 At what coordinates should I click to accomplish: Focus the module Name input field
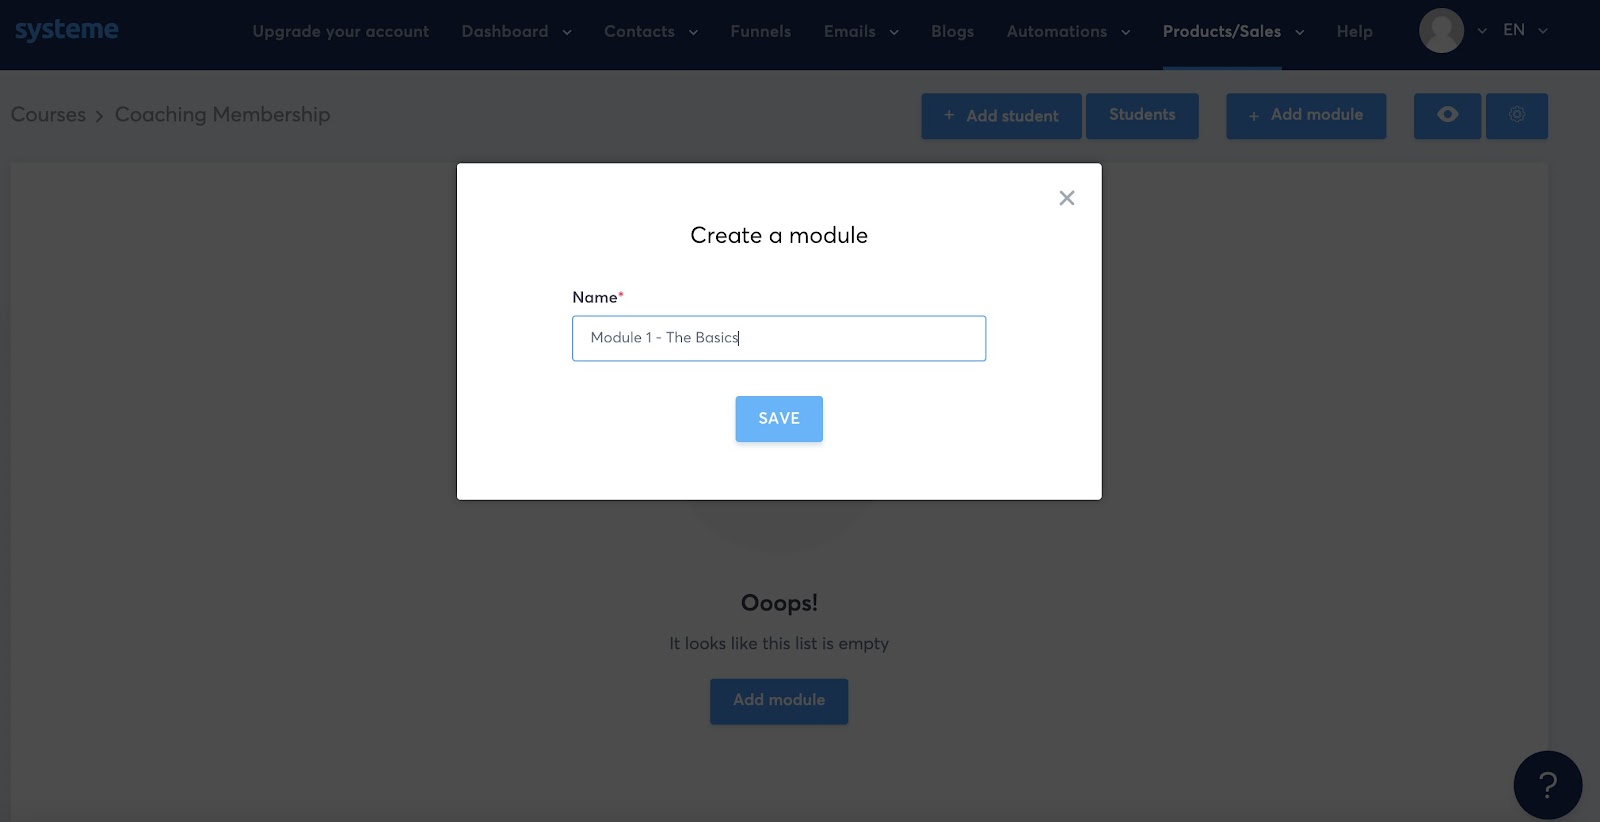(x=779, y=339)
